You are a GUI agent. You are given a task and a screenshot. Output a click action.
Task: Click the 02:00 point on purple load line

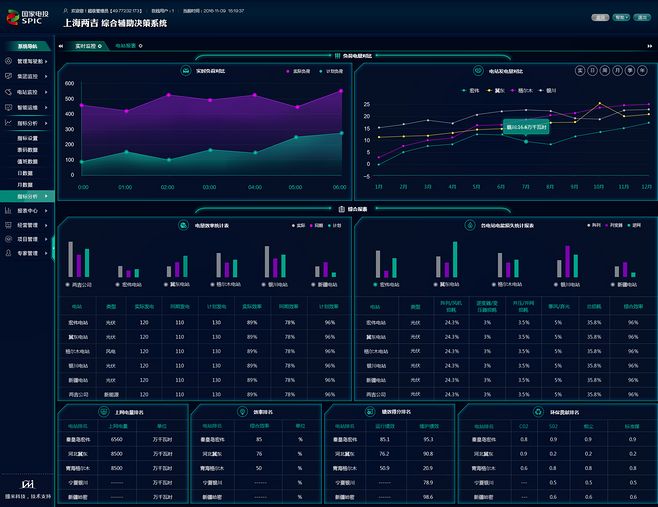pyautogui.click(x=169, y=95)
